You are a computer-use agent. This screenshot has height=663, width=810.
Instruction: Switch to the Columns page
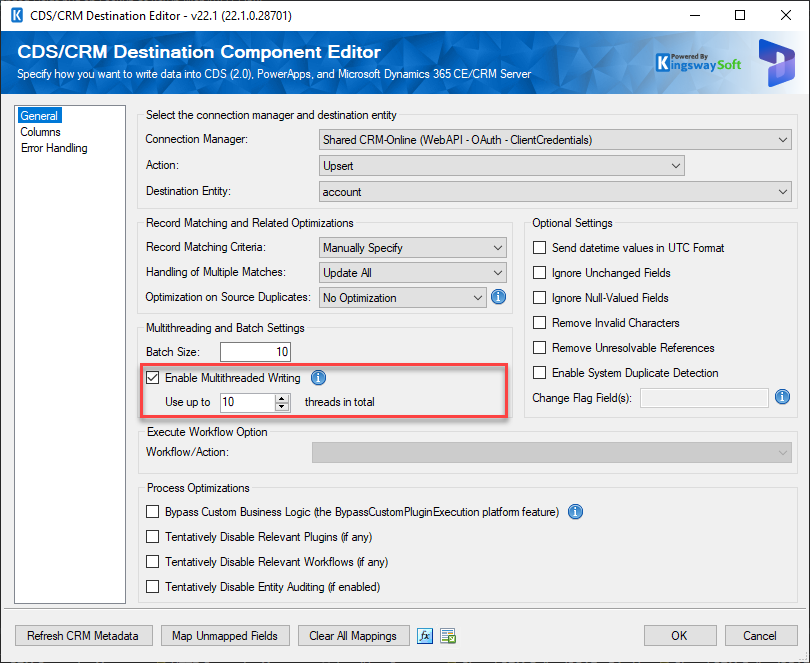[40, 132]
